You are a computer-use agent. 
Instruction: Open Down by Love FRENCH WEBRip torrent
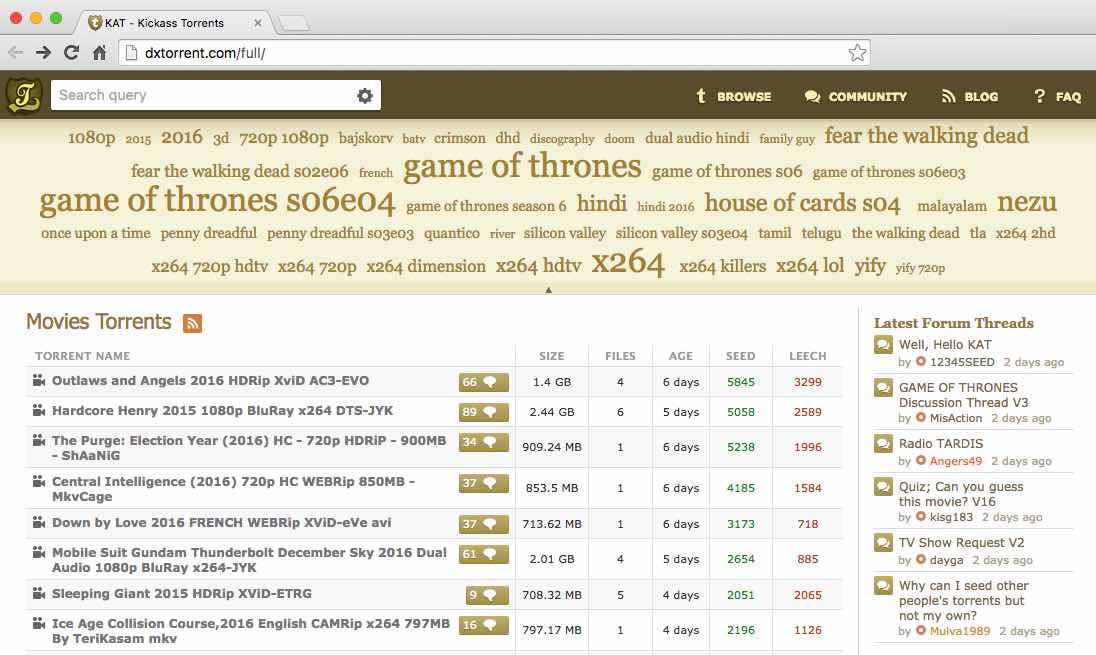point(222,523)
